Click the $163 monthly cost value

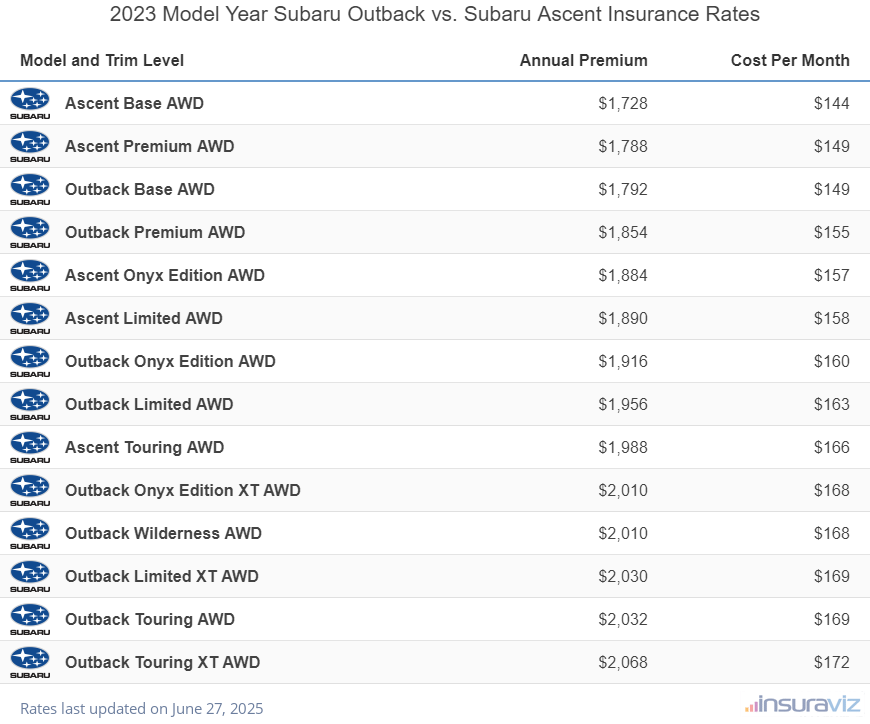coord(832,404)
